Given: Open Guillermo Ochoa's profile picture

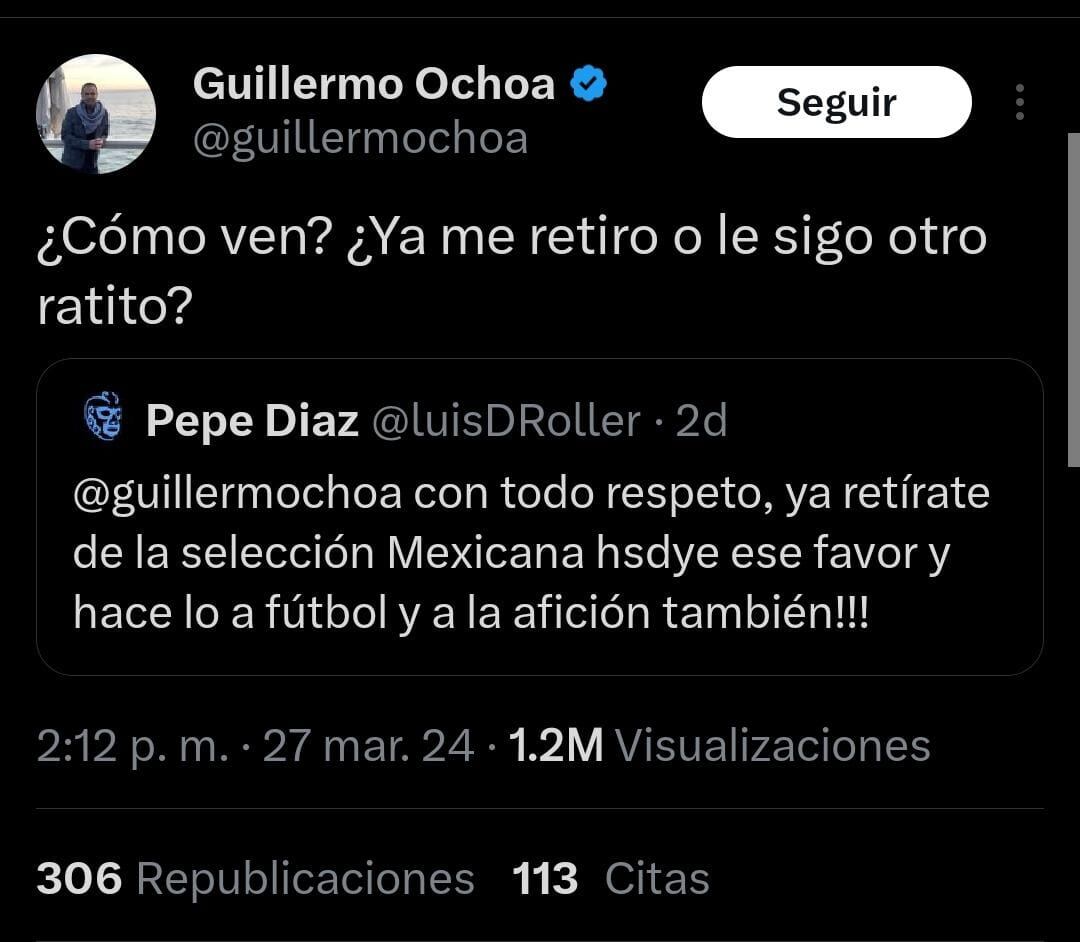Looking at the screenshot, I should [x=96, y=114].
